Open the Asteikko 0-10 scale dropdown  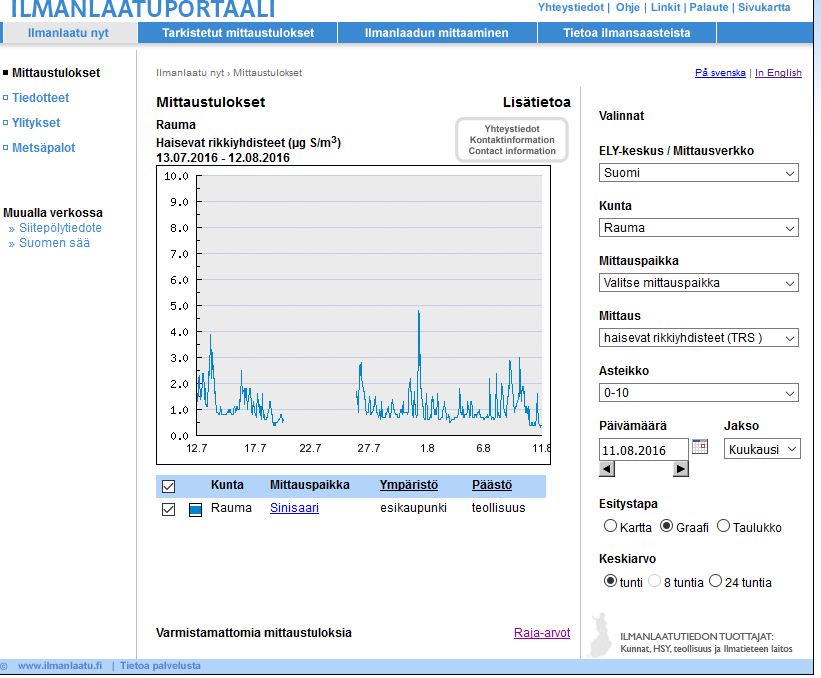tap(698, 393)
